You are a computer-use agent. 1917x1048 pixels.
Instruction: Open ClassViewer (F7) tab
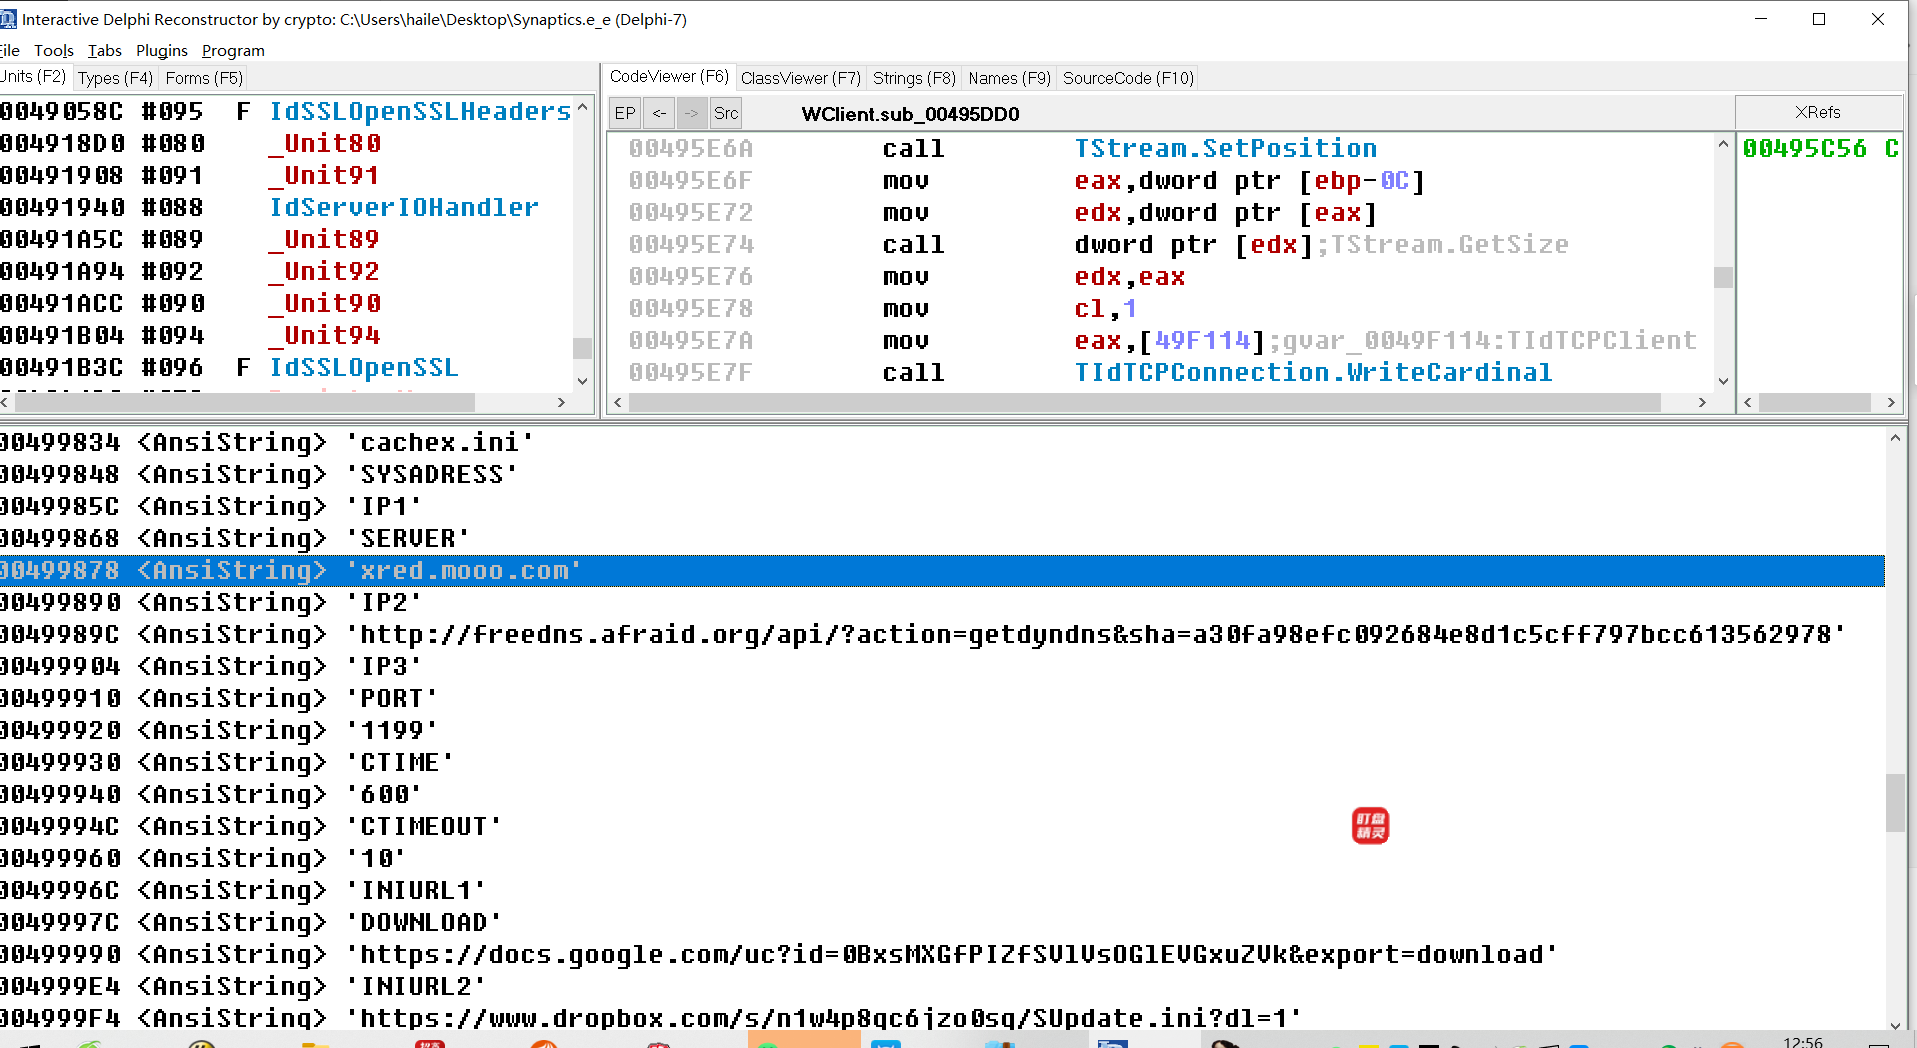[x=800, y=78]
